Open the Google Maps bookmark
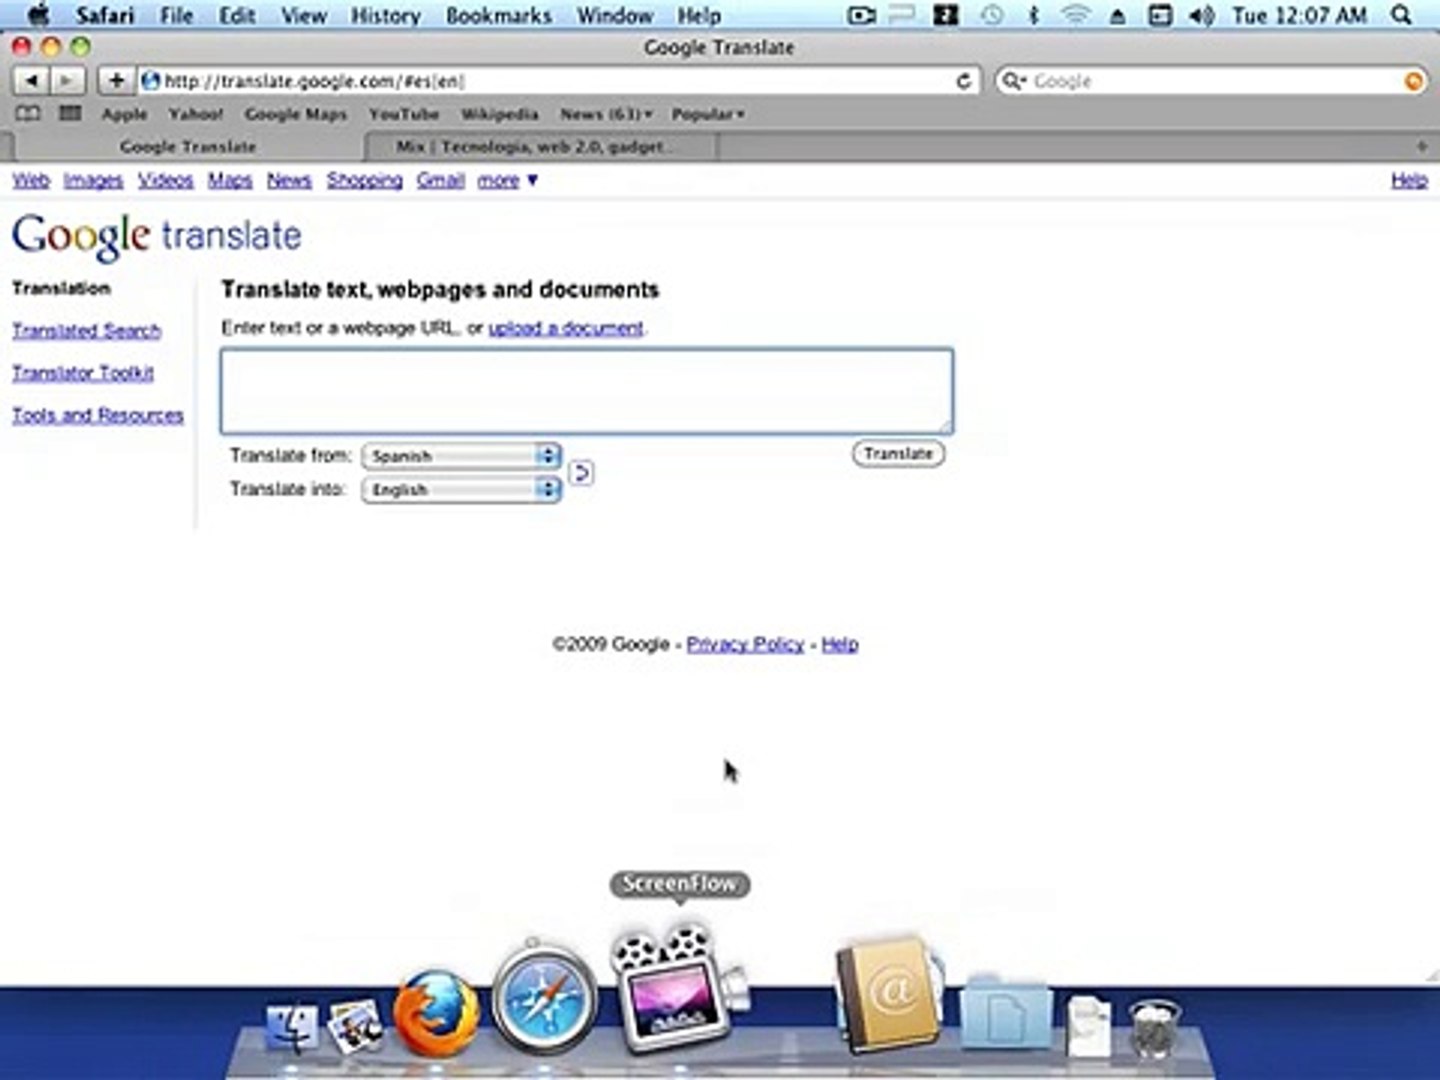1440x1080 pixels. pos(296,114)
